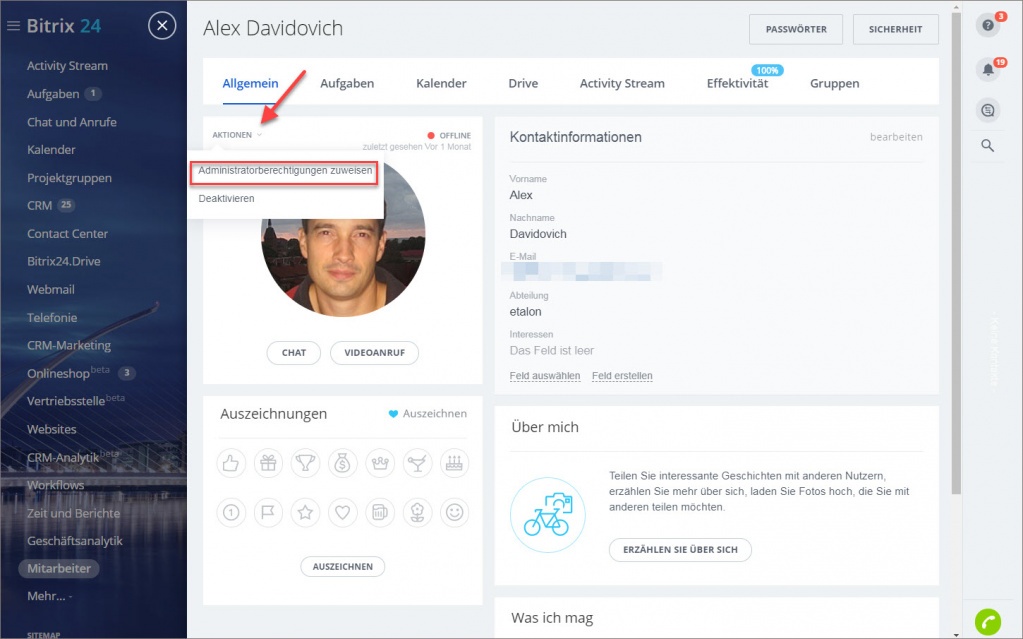Open Mitarbeiter in the sidebar
Viewport: 1023px width, 639px height.
(59, 569)
